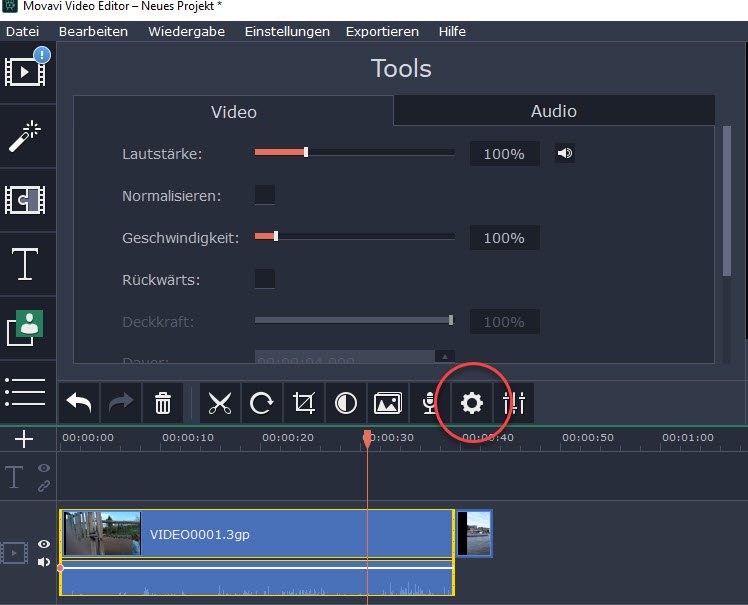This screenshot has width=748, height=605.
Task: Enable the Normalisieren checkbox
Action: coord(265,195)
